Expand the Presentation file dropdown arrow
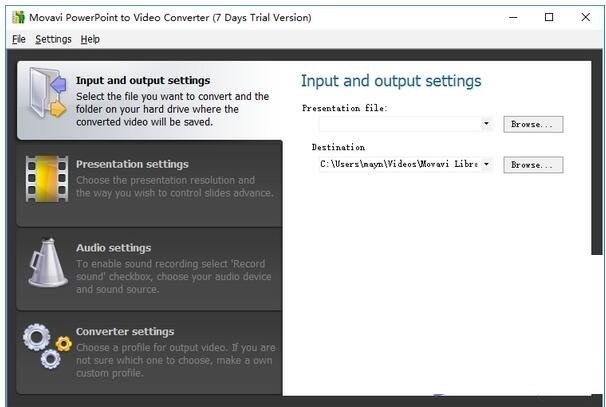 486,124
